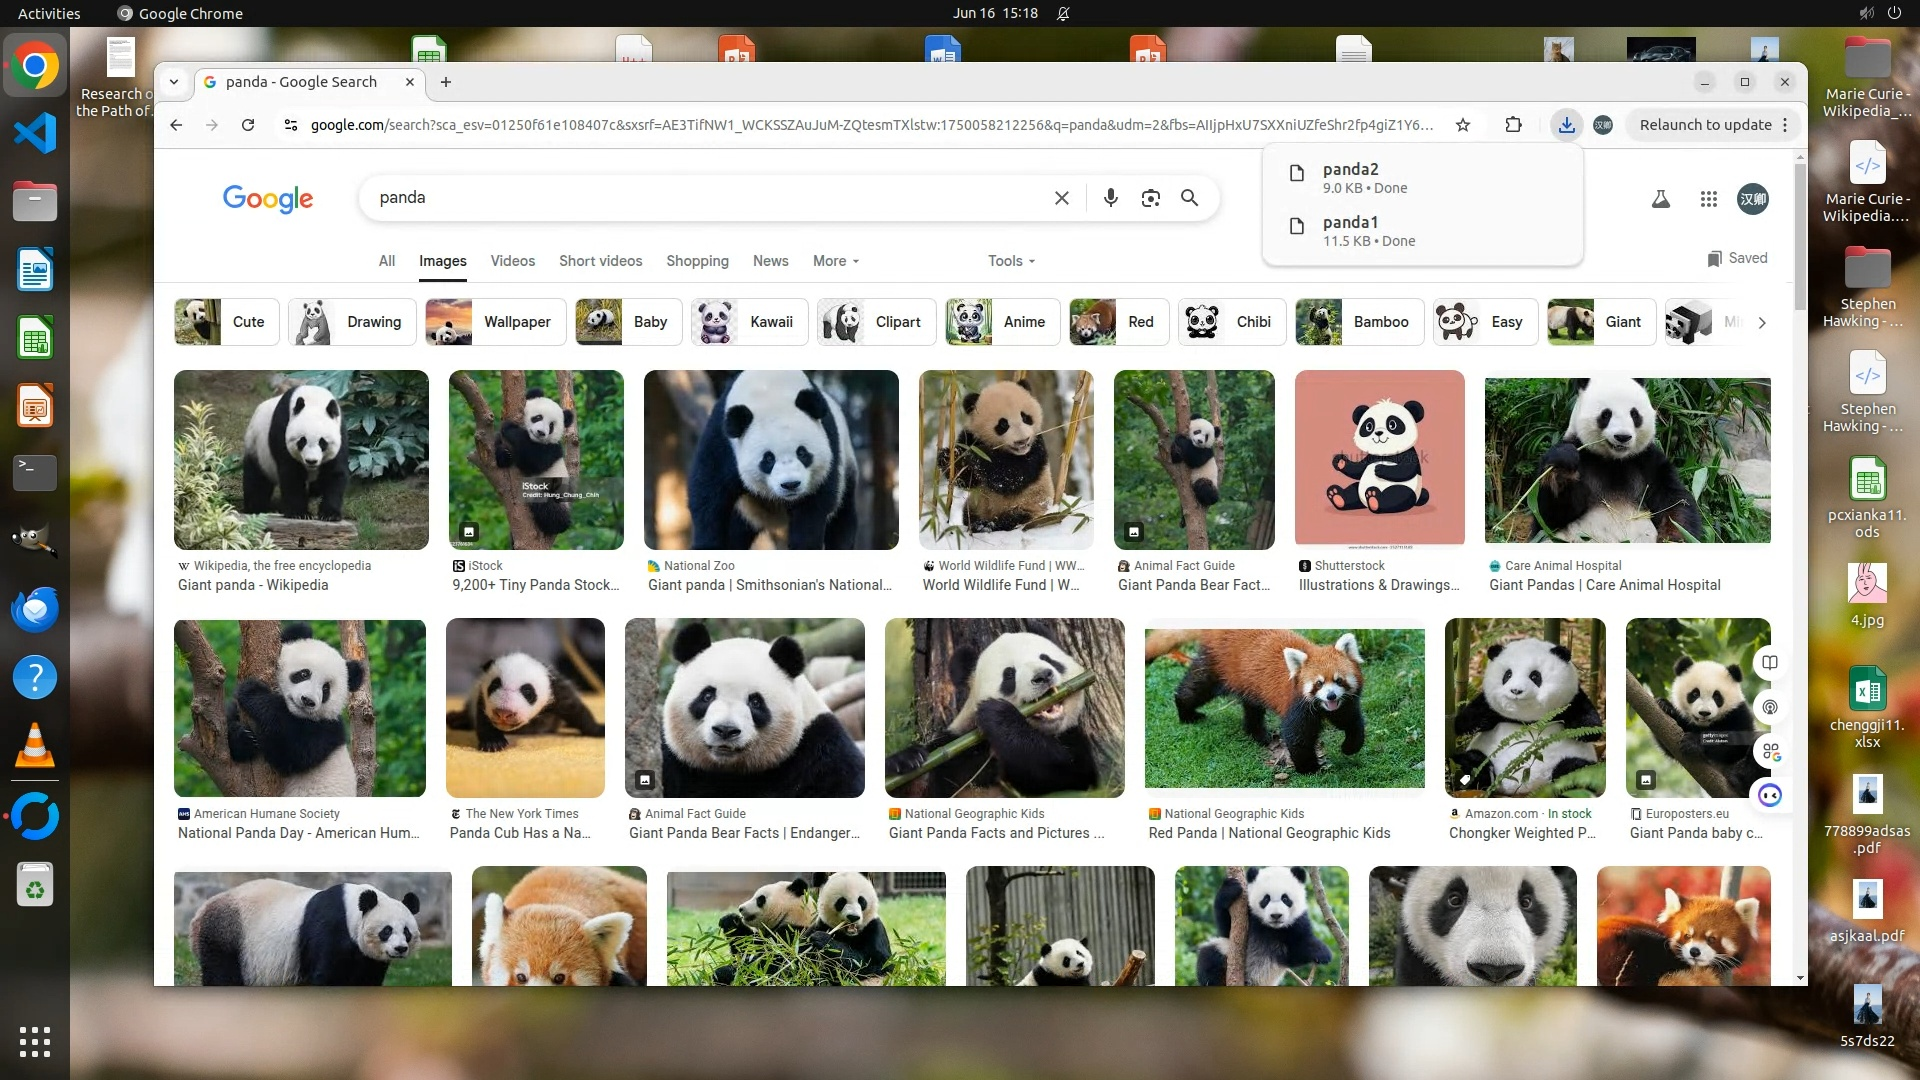This screenshot has height=1080, width=1920.
Task: Switch to the Videos tab
Action: 512,261
